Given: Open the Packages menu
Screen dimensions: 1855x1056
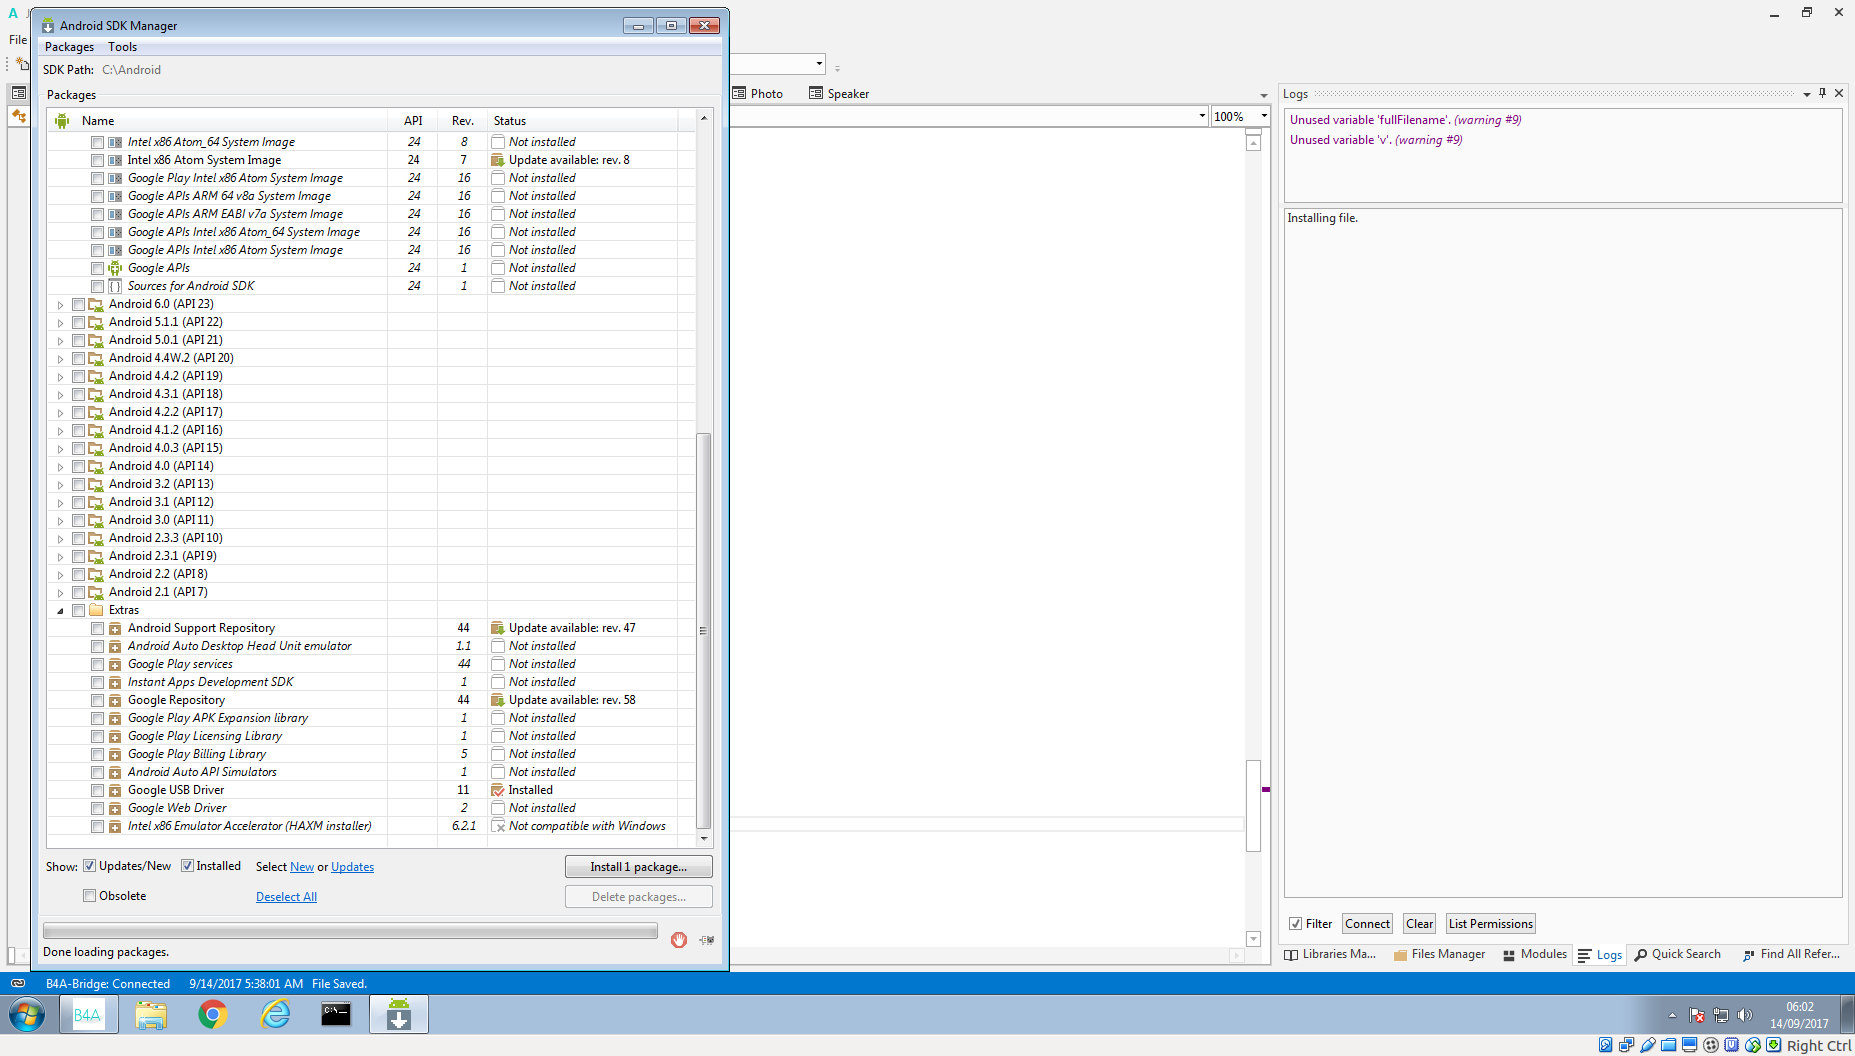Looking at the screenshot, I should (x=69, y=47).
